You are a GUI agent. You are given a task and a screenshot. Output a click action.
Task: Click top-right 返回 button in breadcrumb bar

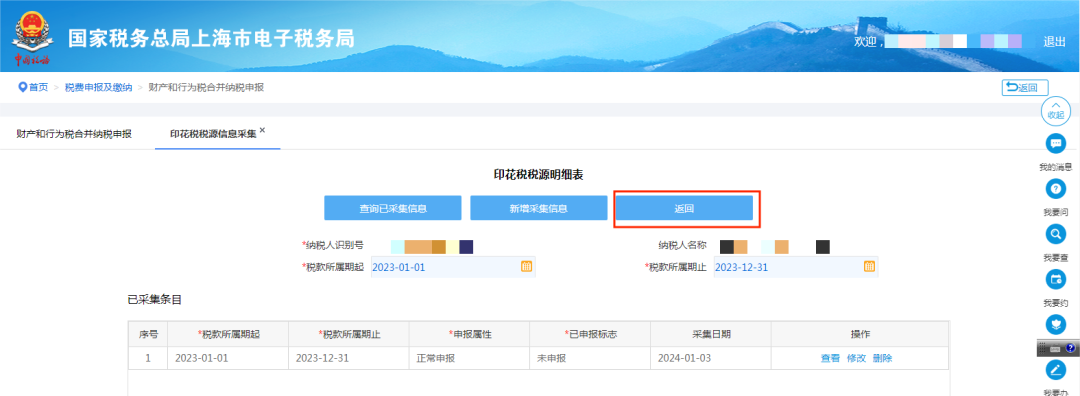click(x=1025, y=87)
